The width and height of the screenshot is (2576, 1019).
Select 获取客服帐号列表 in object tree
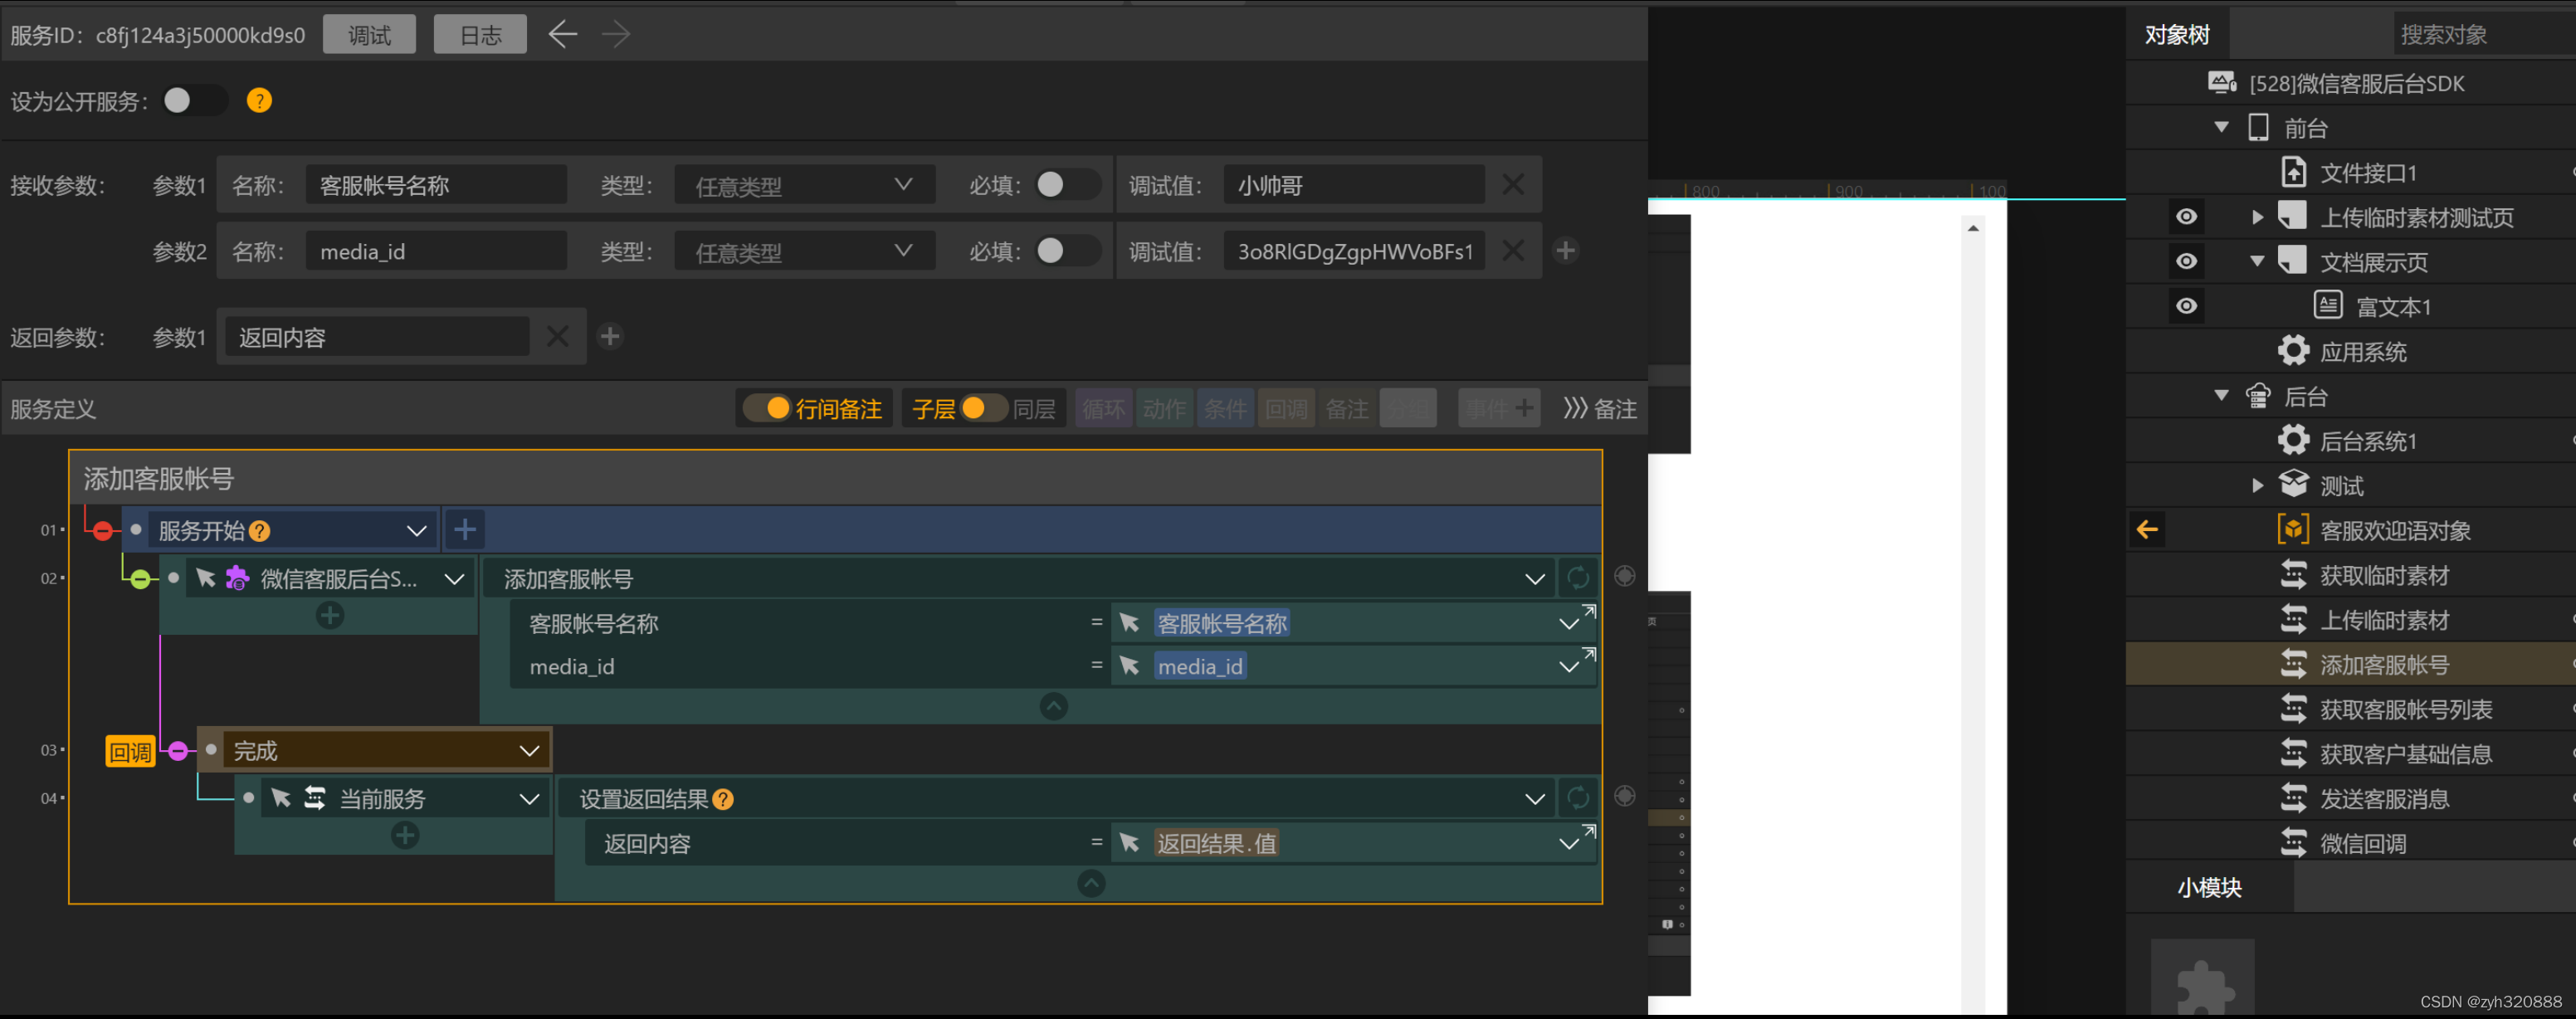[x=2405, y=710]
